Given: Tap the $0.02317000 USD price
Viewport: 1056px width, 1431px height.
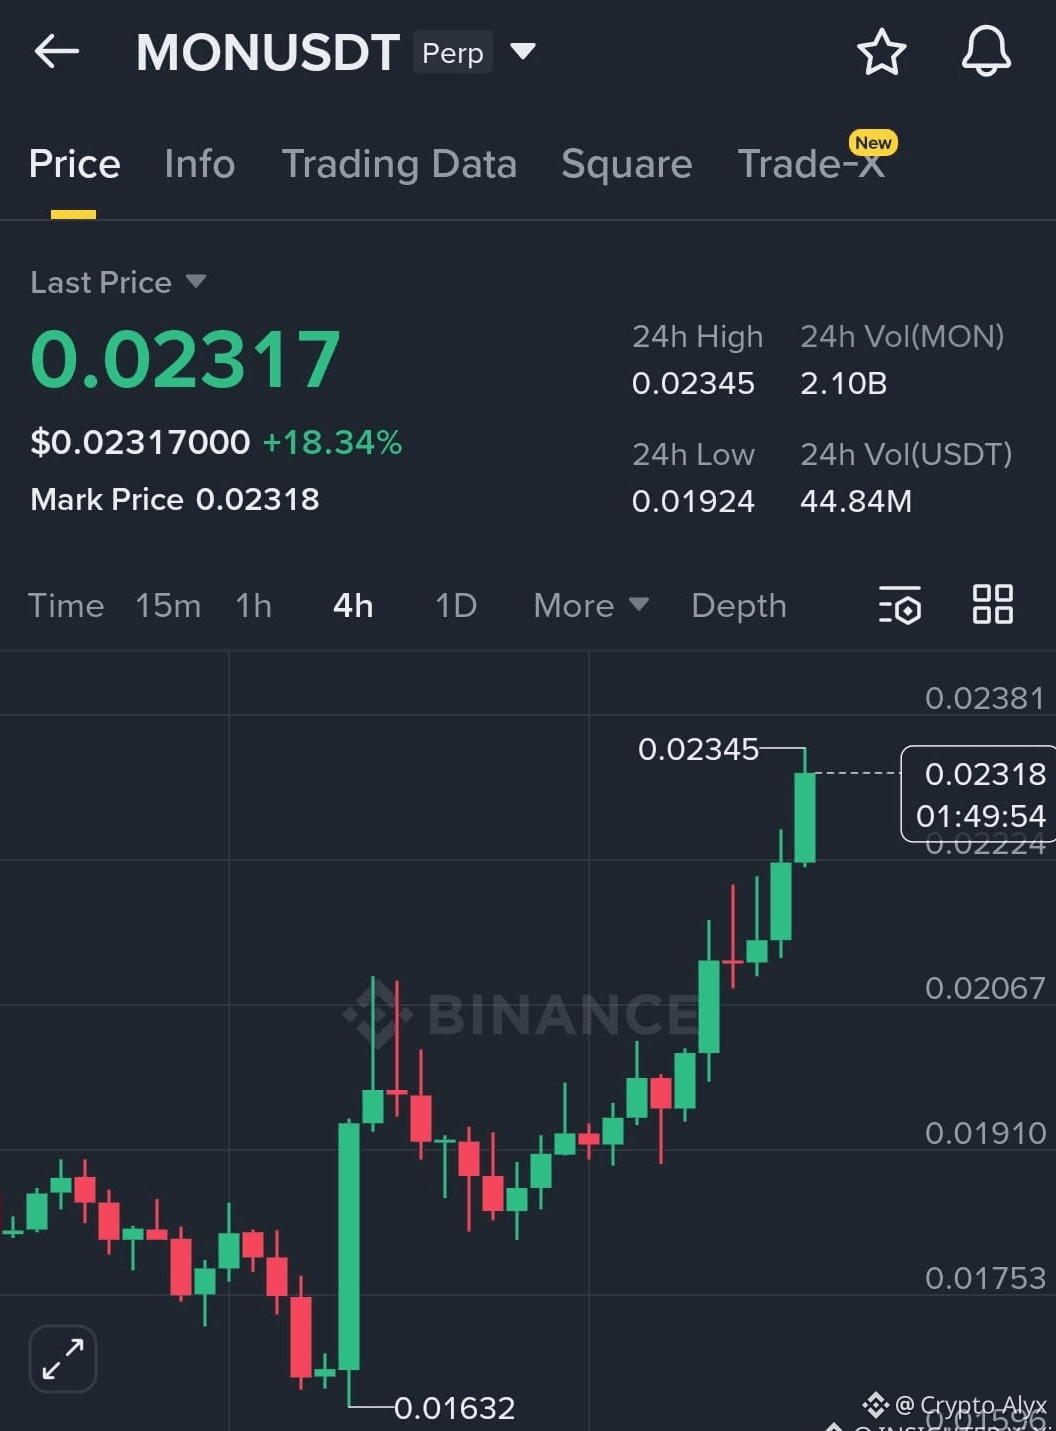Looking at the screenshot, I should pos(140,442).
